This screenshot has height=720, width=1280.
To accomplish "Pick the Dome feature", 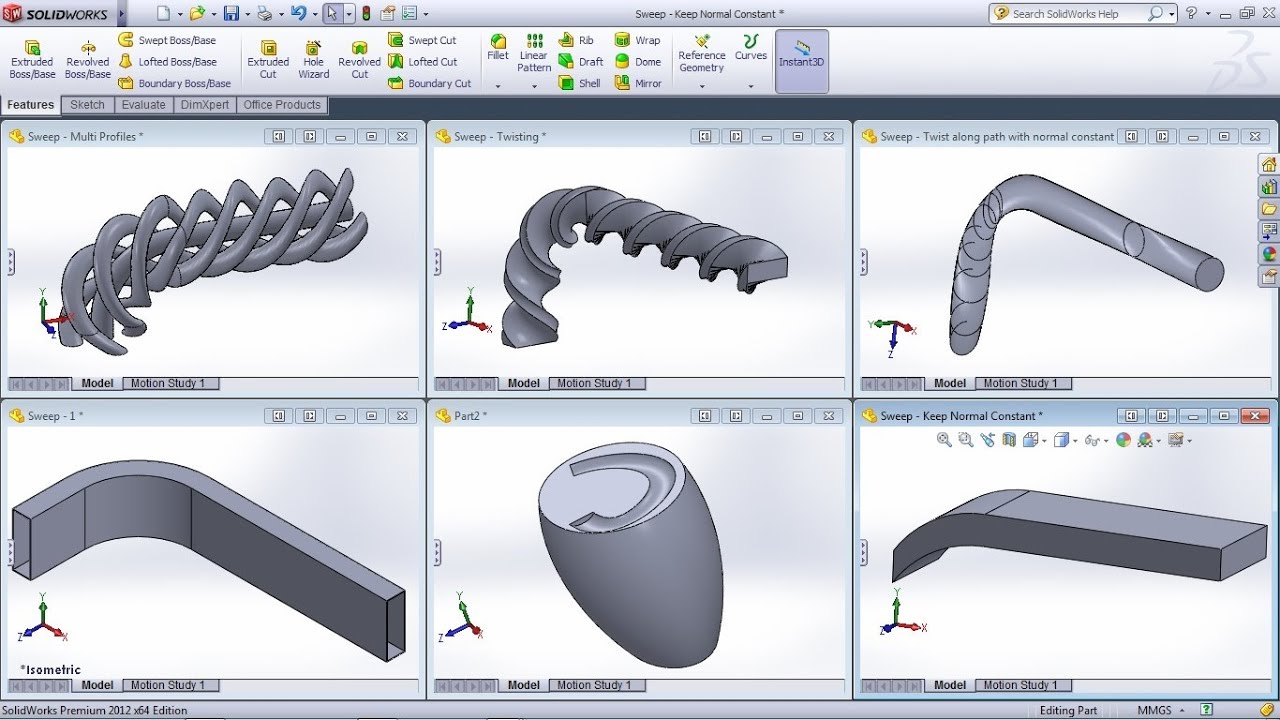I will click(x=637, y=61).
